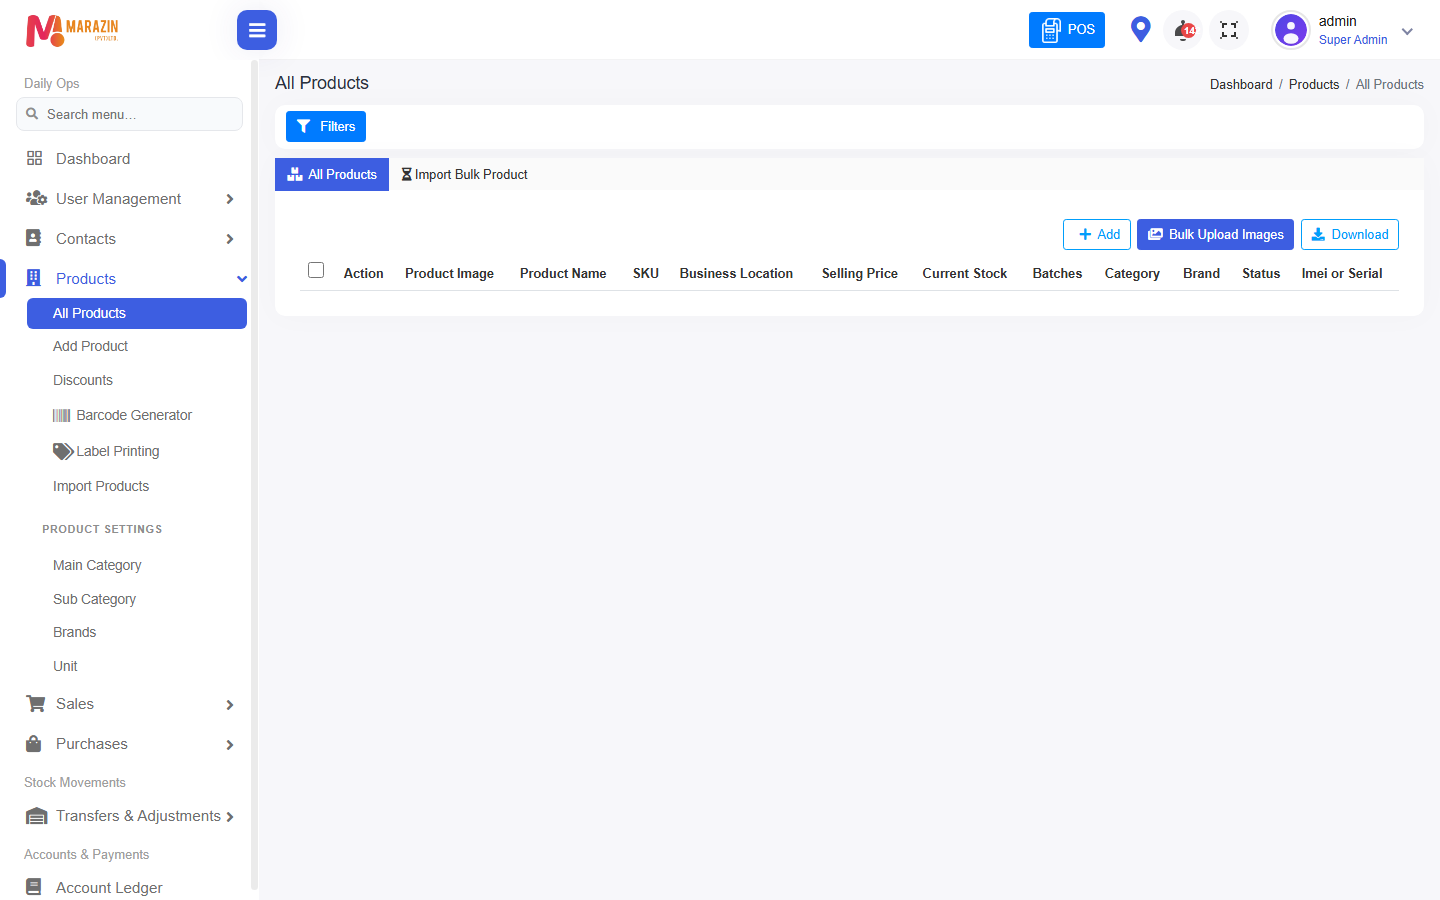This screenshot has height=900, width=1440.
Task: Click Imei or Serial column header
Action: click(1342, 273)
